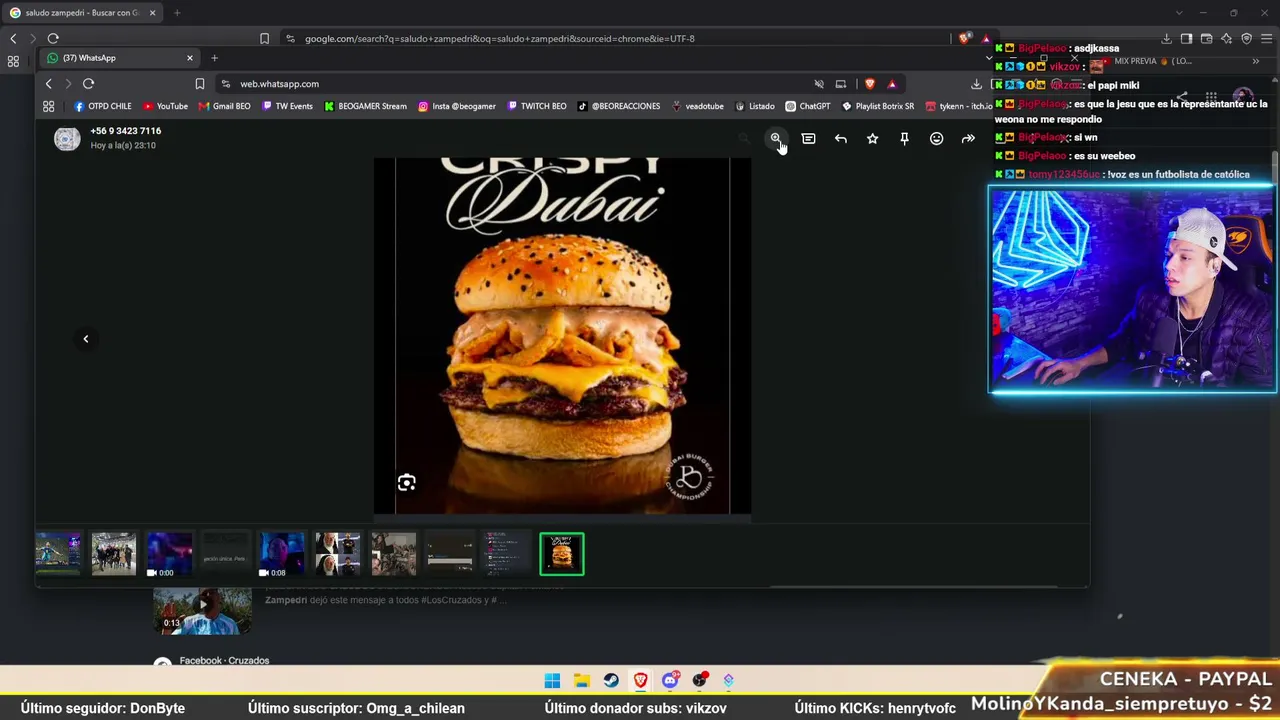
Task: Zoom the burger image with the magnifier icon
Action: coord(776,138)
